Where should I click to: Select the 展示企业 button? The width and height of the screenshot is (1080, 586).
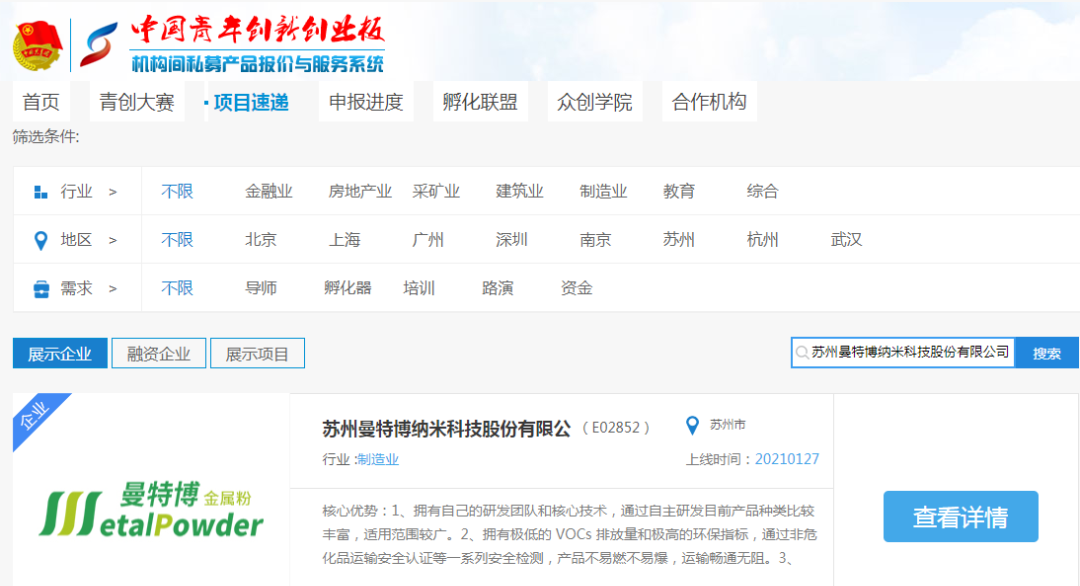click(60, 353)
